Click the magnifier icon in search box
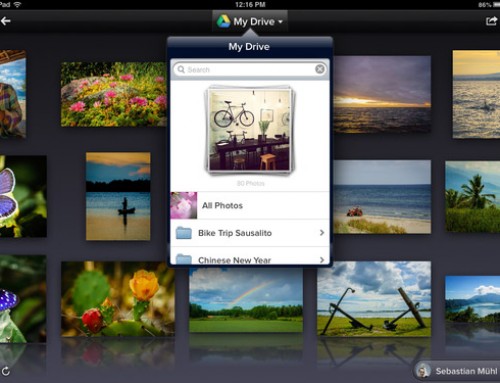 pos(181,69)
